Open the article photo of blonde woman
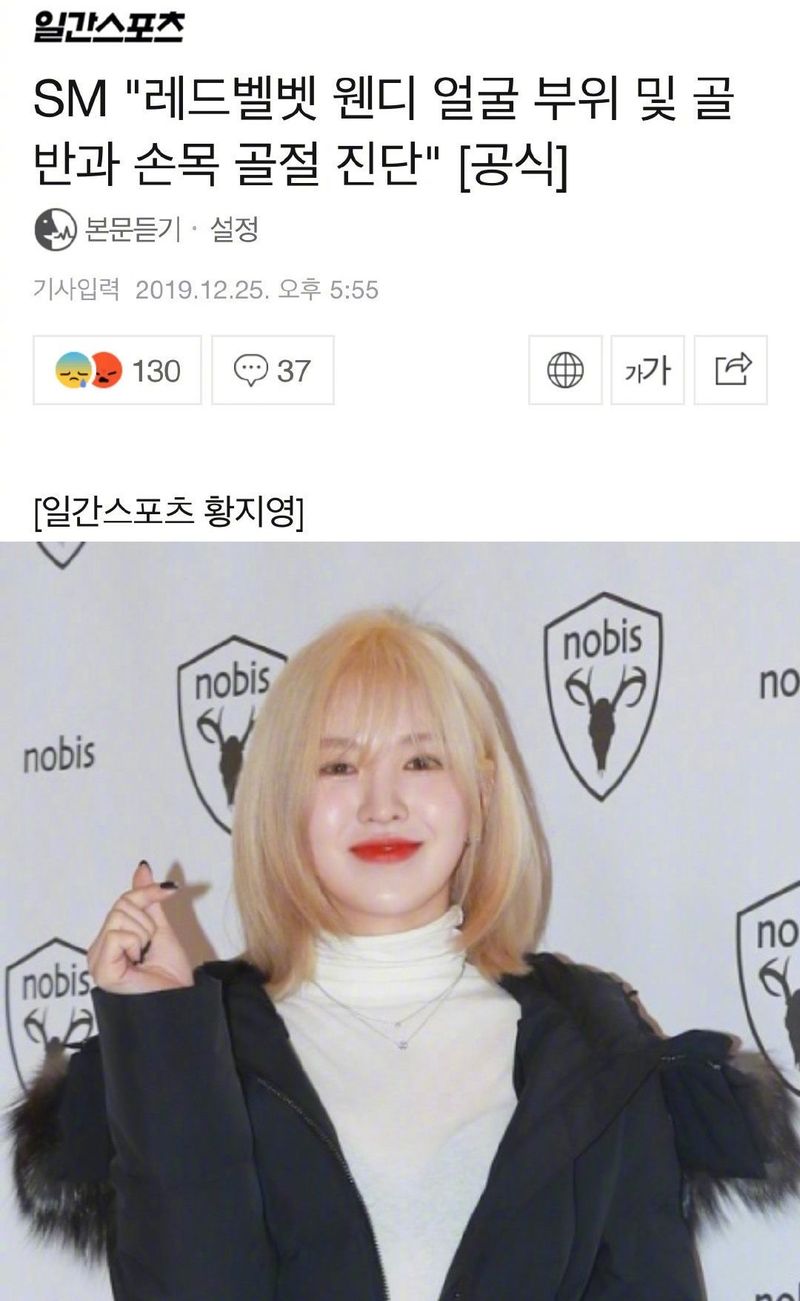800x1301 pixels. point(400,921)
